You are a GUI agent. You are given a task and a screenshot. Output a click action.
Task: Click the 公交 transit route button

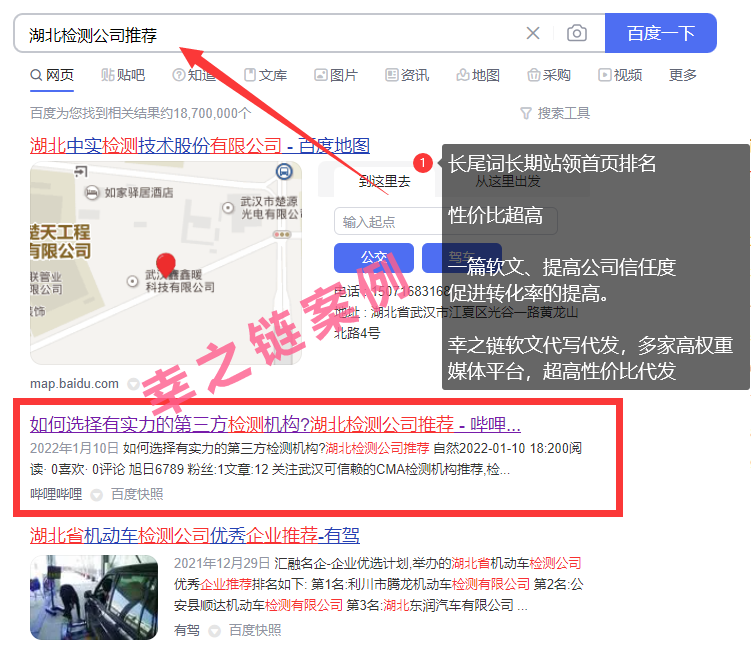click(x=374, y=258)
